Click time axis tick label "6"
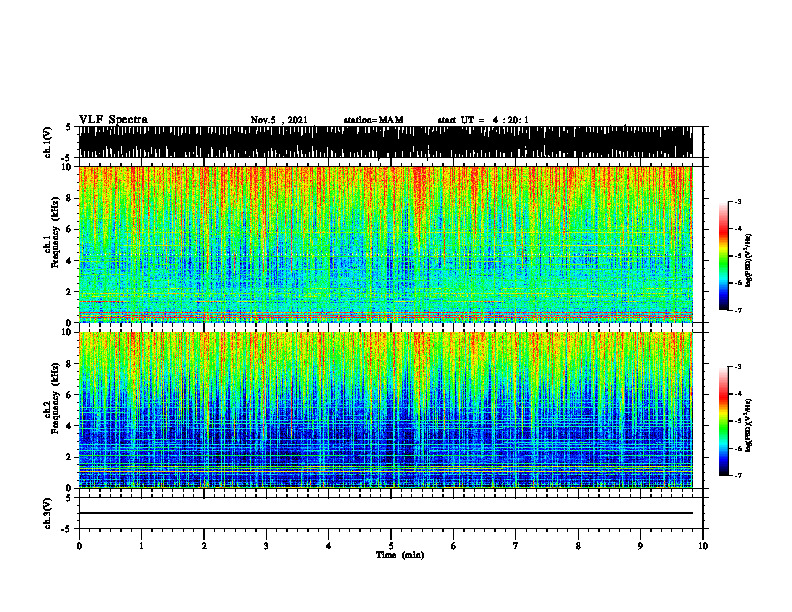The width and height of the screenshot is (792, 612). pyautogui.click(x=454, y=546)
